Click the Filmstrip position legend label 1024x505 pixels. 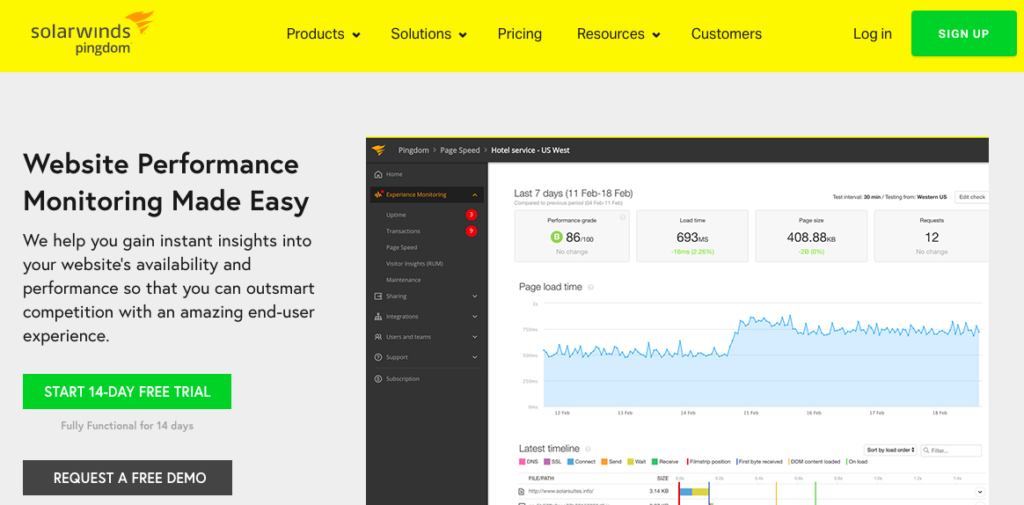pyautogui.click(x=709, y=461)
